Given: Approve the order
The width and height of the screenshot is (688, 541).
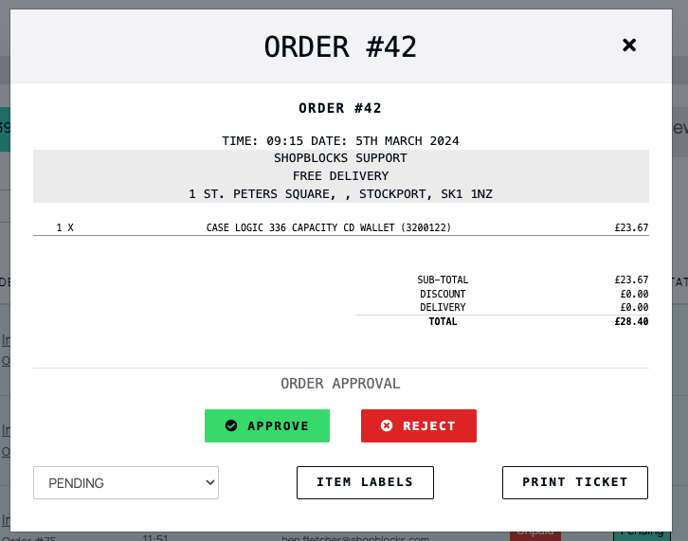Looking at the screenshot, I should pyautogui.click(x=267, y=426).
